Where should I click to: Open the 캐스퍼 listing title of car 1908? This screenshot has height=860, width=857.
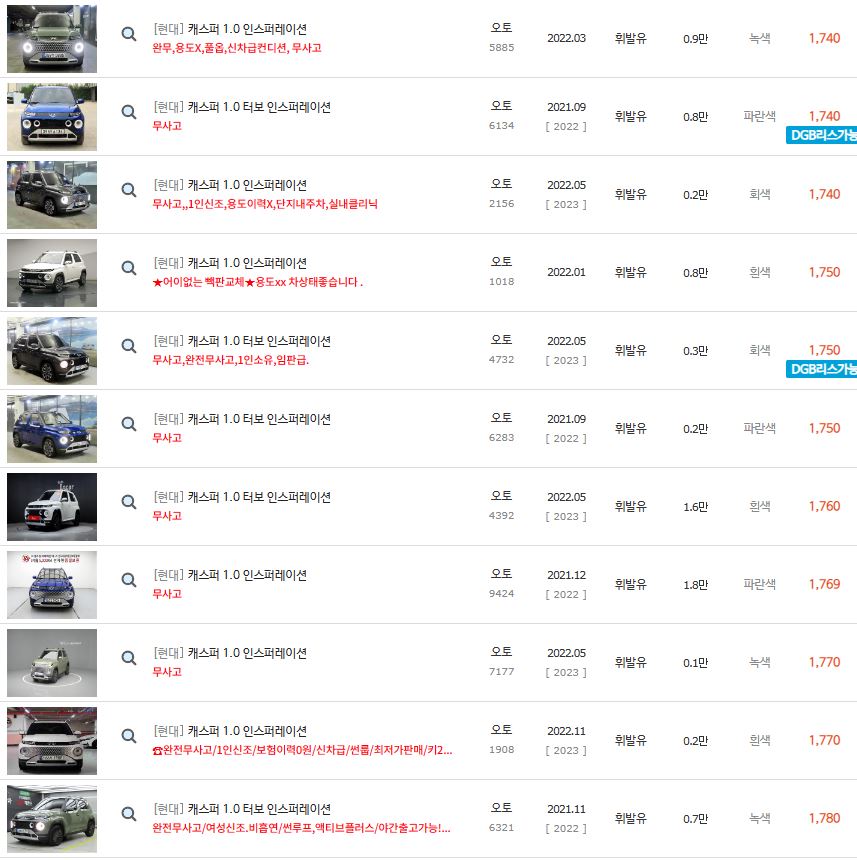click(230, 731)
